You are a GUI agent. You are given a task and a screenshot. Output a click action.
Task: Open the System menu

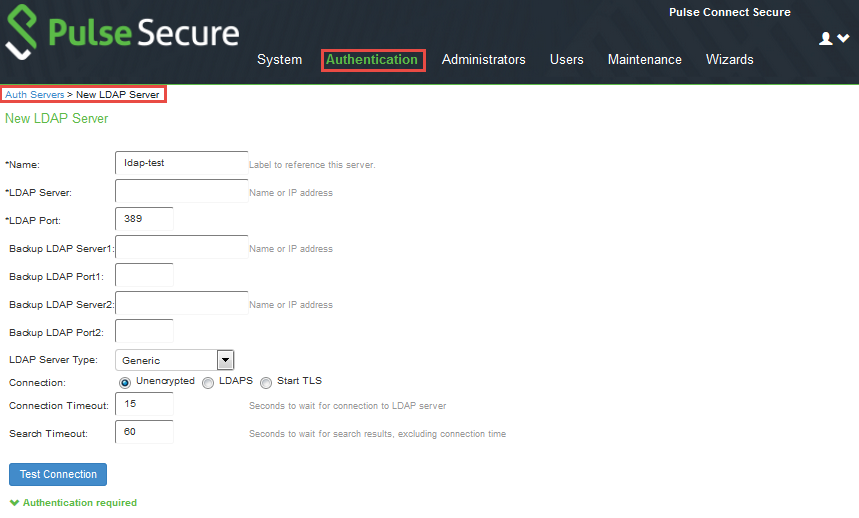pos(279,59)
